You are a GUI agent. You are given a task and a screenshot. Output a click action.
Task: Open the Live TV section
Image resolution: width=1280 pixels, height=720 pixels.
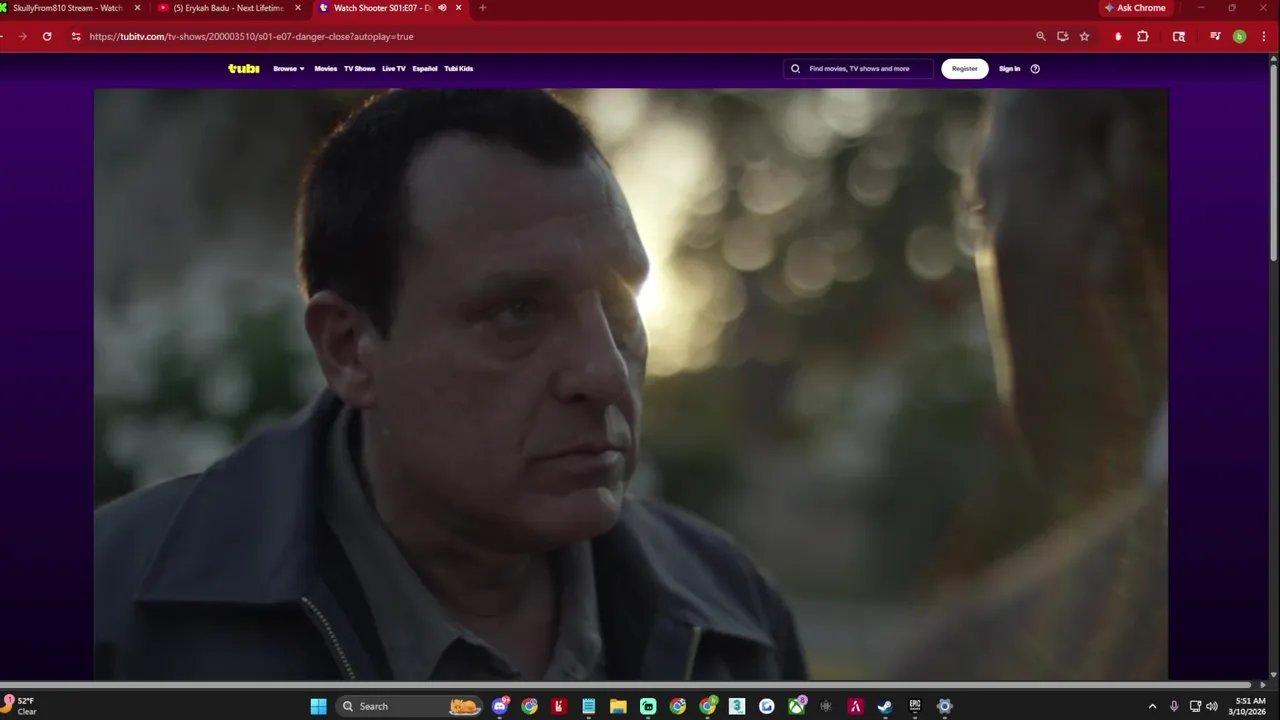(x=394, y=69)
